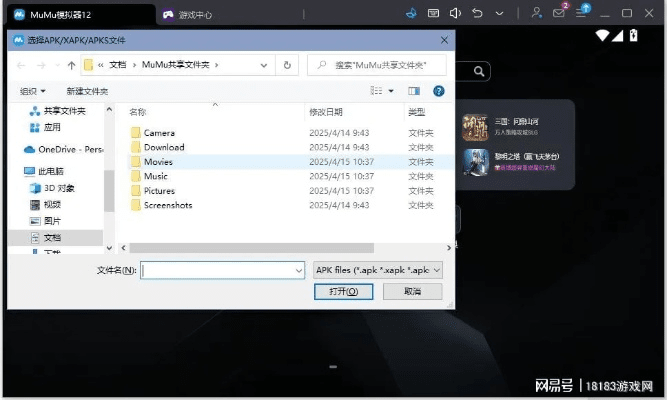The width and height of the screenshot is (667, 400).
Task: Click the back arrow icon in MuMu toolbar
Action: pos(478,13)
